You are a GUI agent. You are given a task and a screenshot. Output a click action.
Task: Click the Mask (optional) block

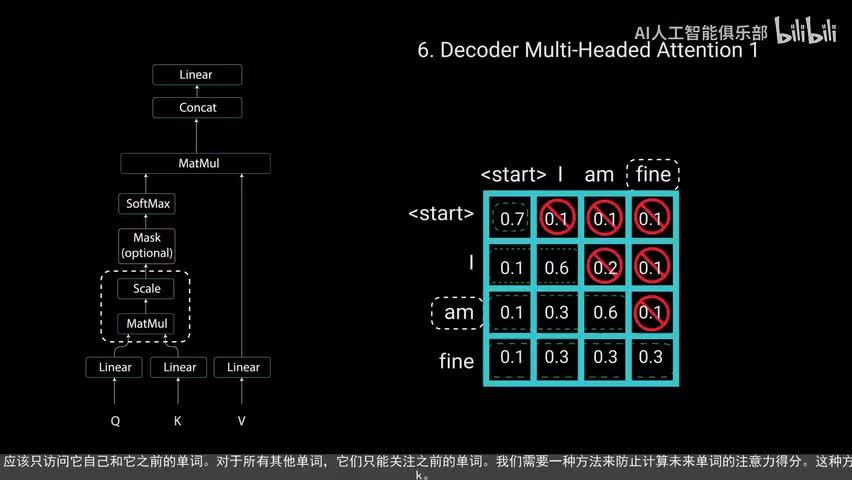point(147,245)
